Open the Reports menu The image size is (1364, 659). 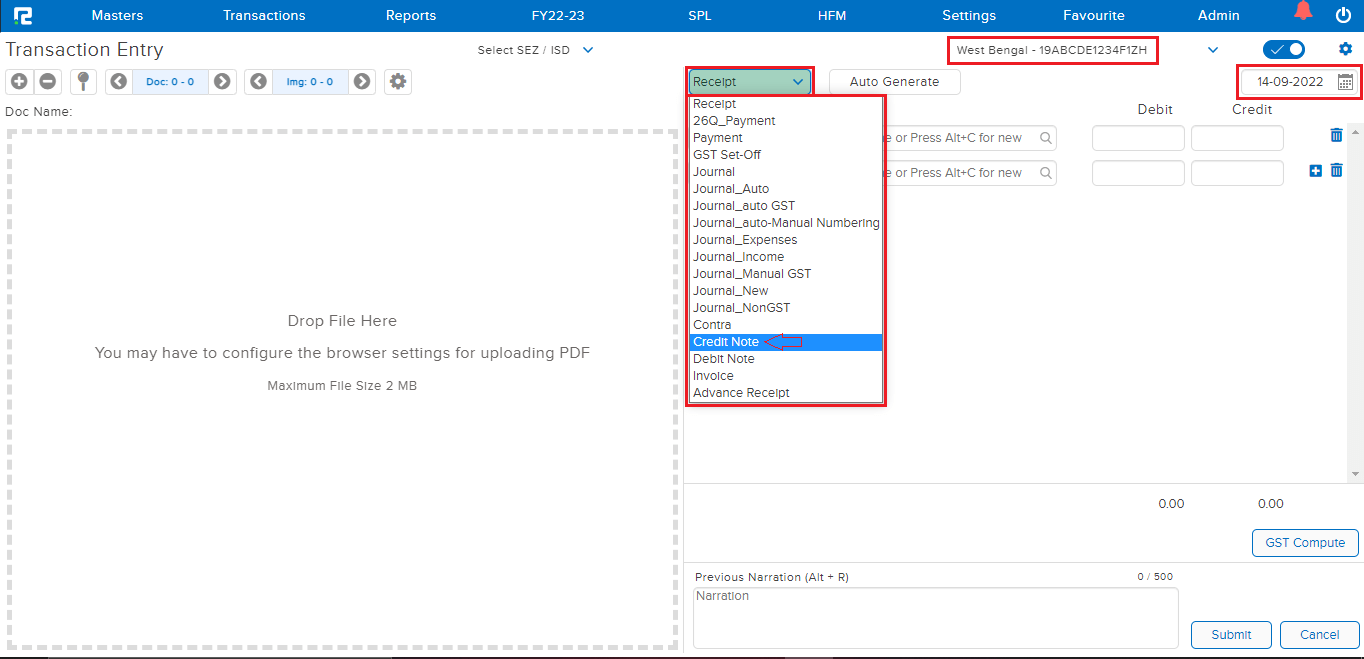click(x=411, y=15)
